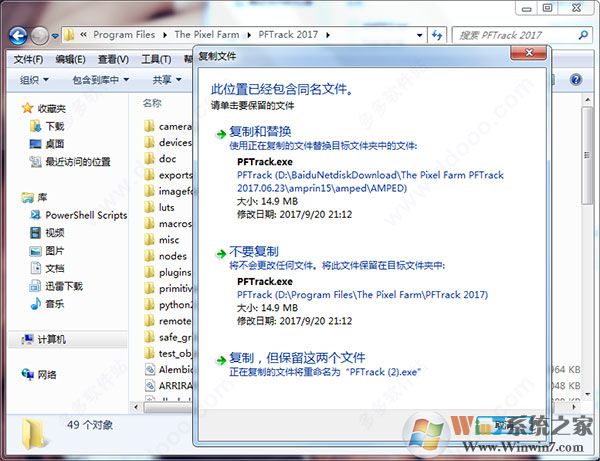
Task: Select the devices folder
Action: [x=168, y=142]
